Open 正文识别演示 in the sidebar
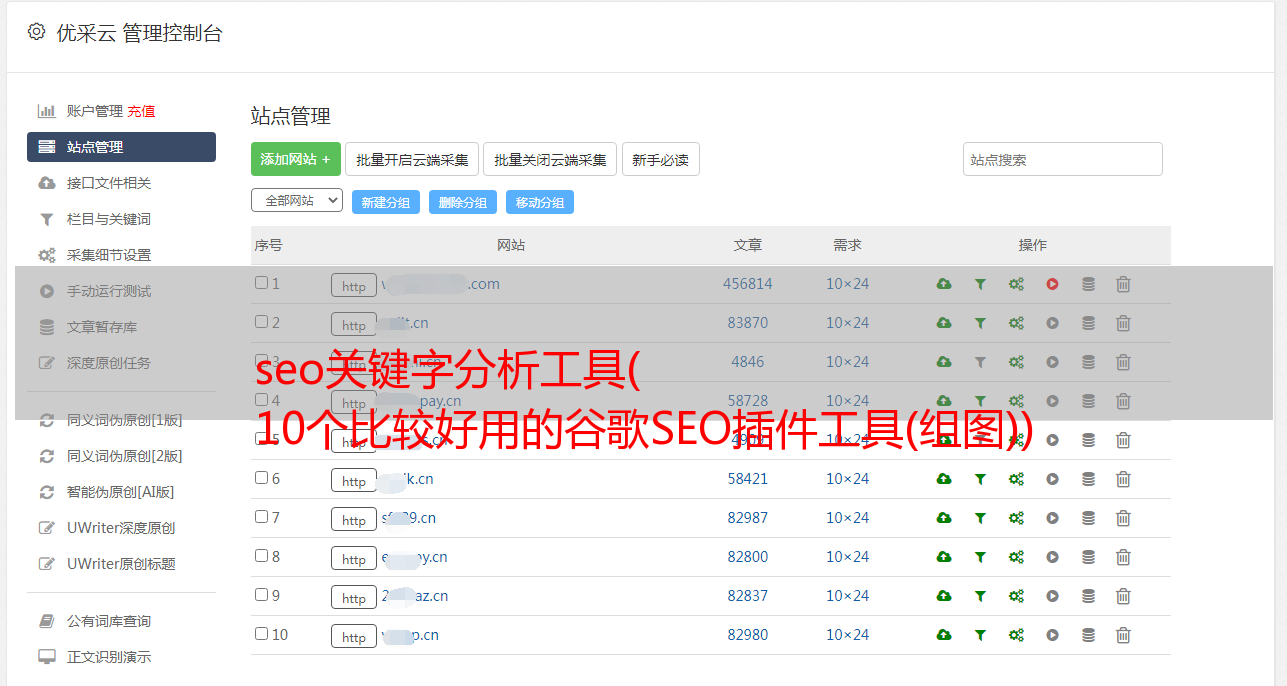1287x686 pixels. tap(109, 657)
